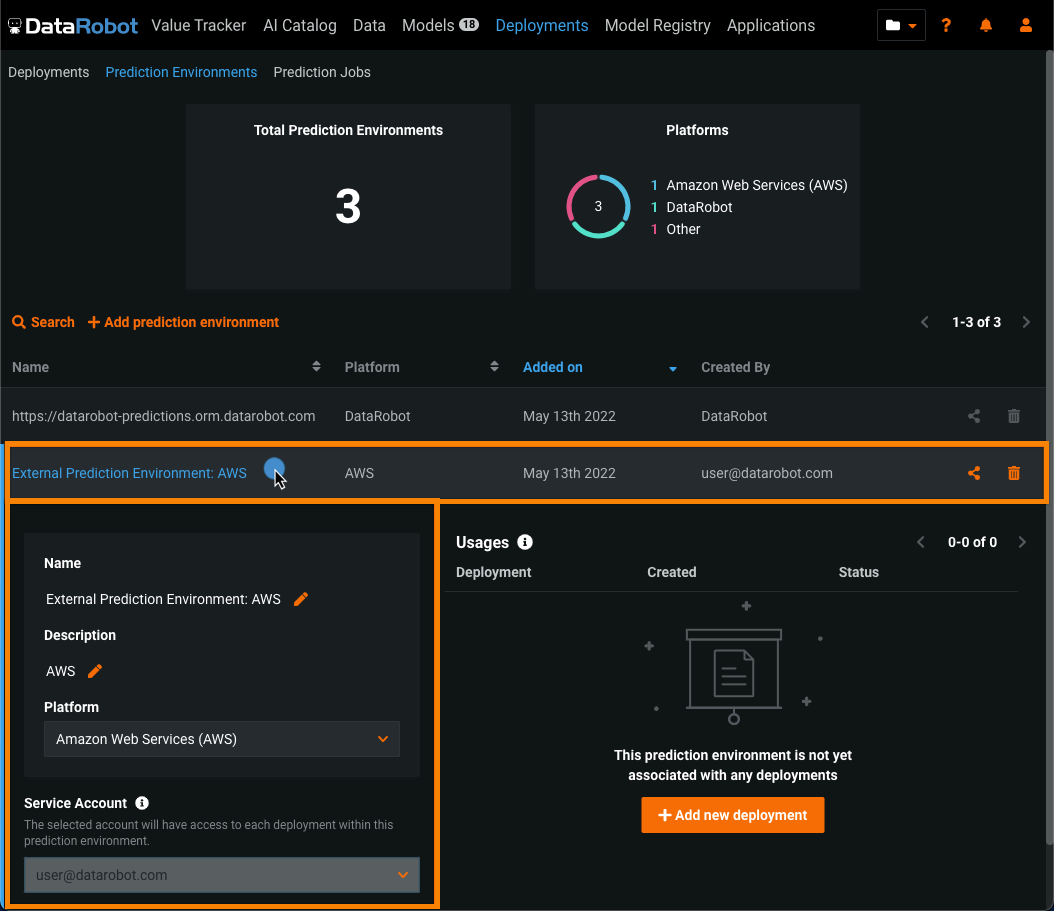Go to next page of environments
Screen dimensions: 1054x911
pos(1026,322)
